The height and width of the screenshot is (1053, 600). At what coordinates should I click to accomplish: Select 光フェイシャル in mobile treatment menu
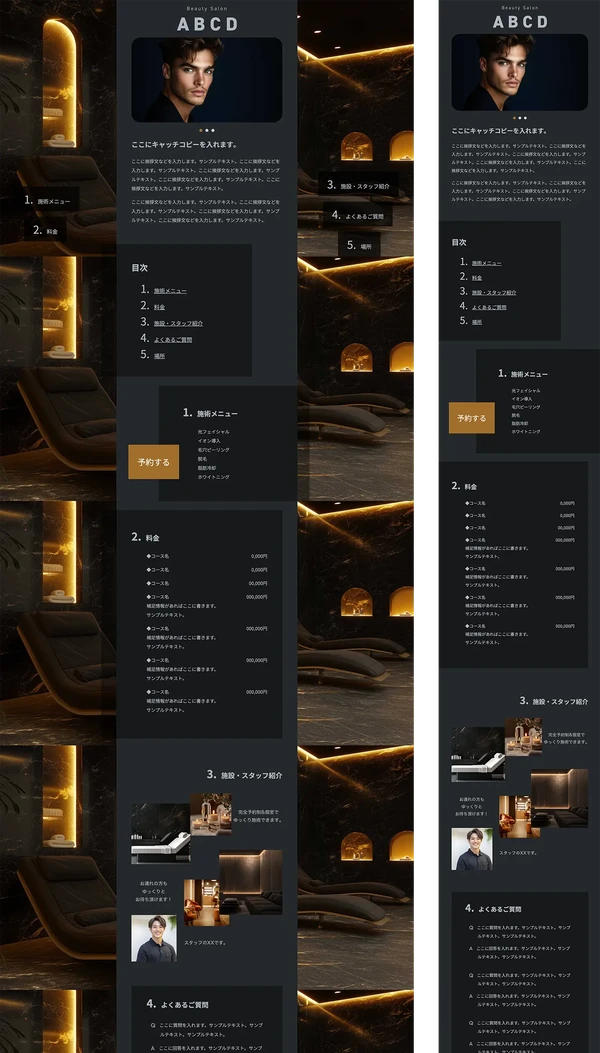pyautogui.click(x=525, y=390)
